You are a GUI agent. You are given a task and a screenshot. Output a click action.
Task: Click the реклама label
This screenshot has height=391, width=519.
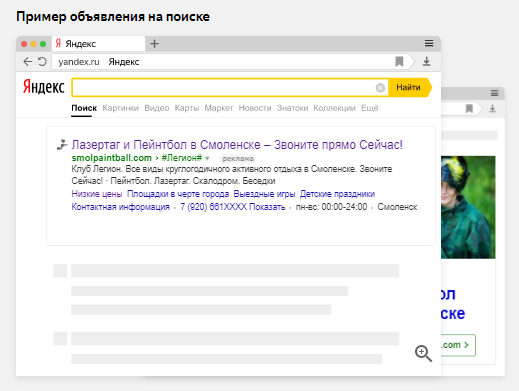pos(238,159)
